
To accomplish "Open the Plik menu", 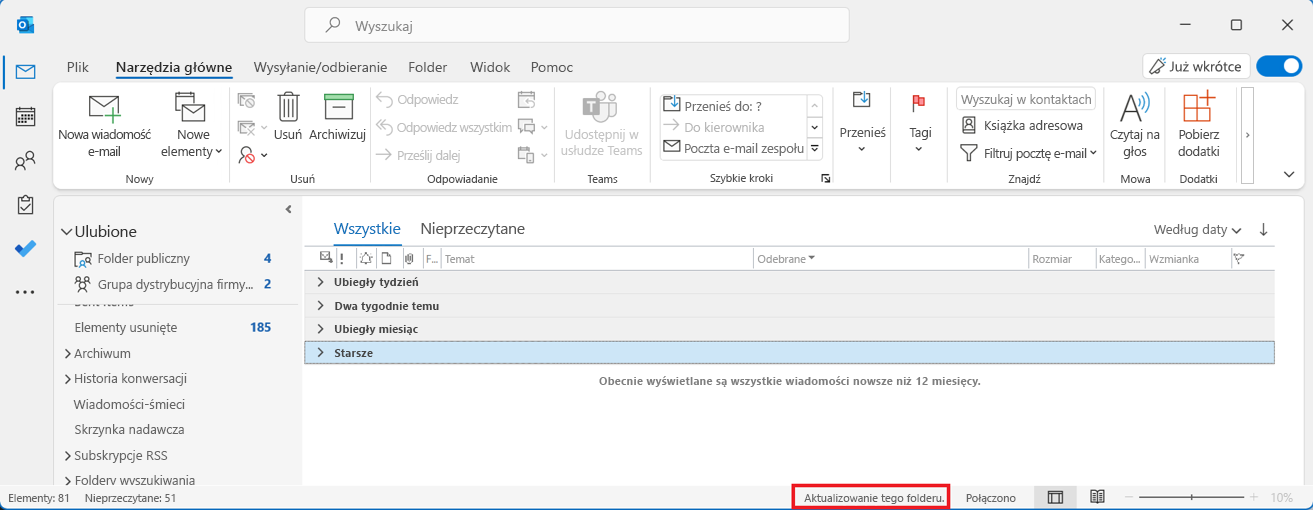I will 78,67.
